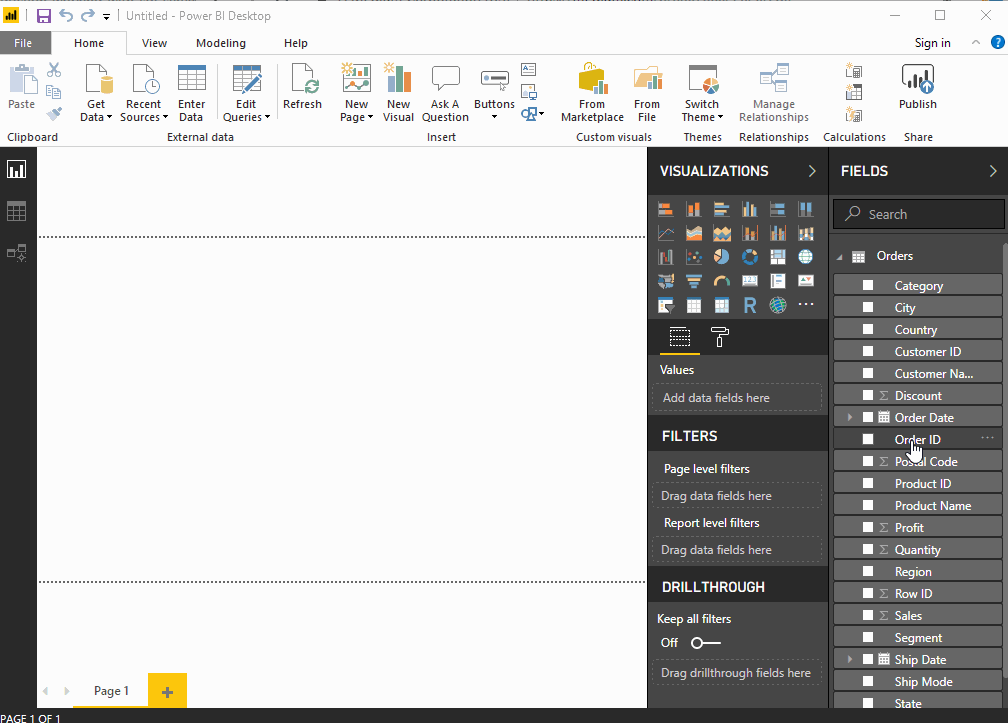The image size is (1008, 723).
Task: Check the Sales field checkbox
Action: tap(868, 615)
